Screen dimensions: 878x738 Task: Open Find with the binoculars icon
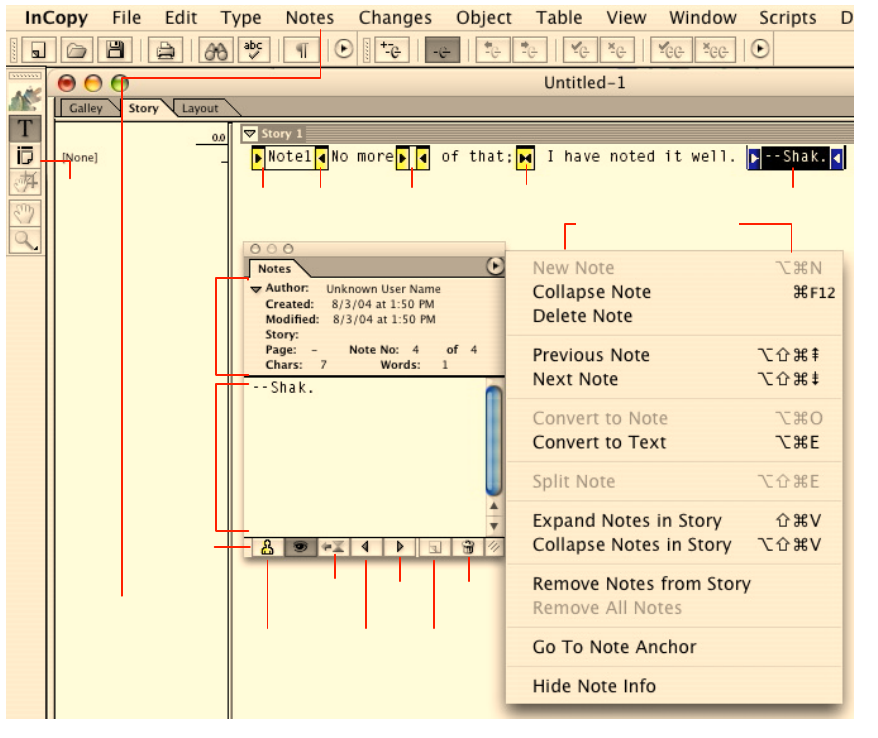[x=216, y=50]
